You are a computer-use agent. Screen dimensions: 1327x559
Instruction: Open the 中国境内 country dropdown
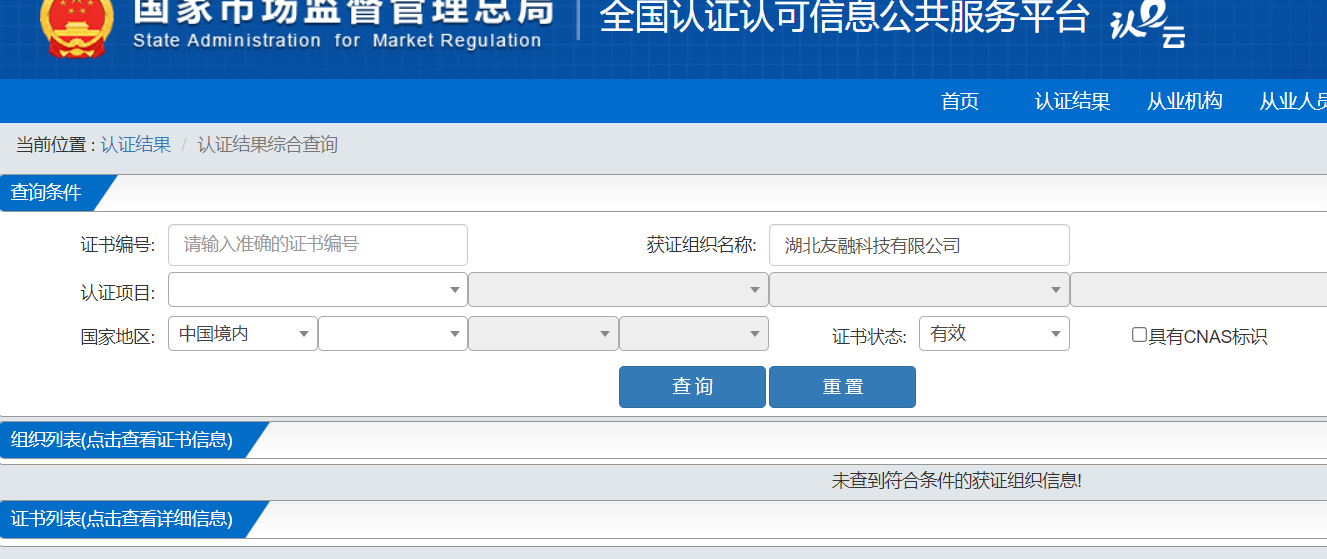coord(243,334)
